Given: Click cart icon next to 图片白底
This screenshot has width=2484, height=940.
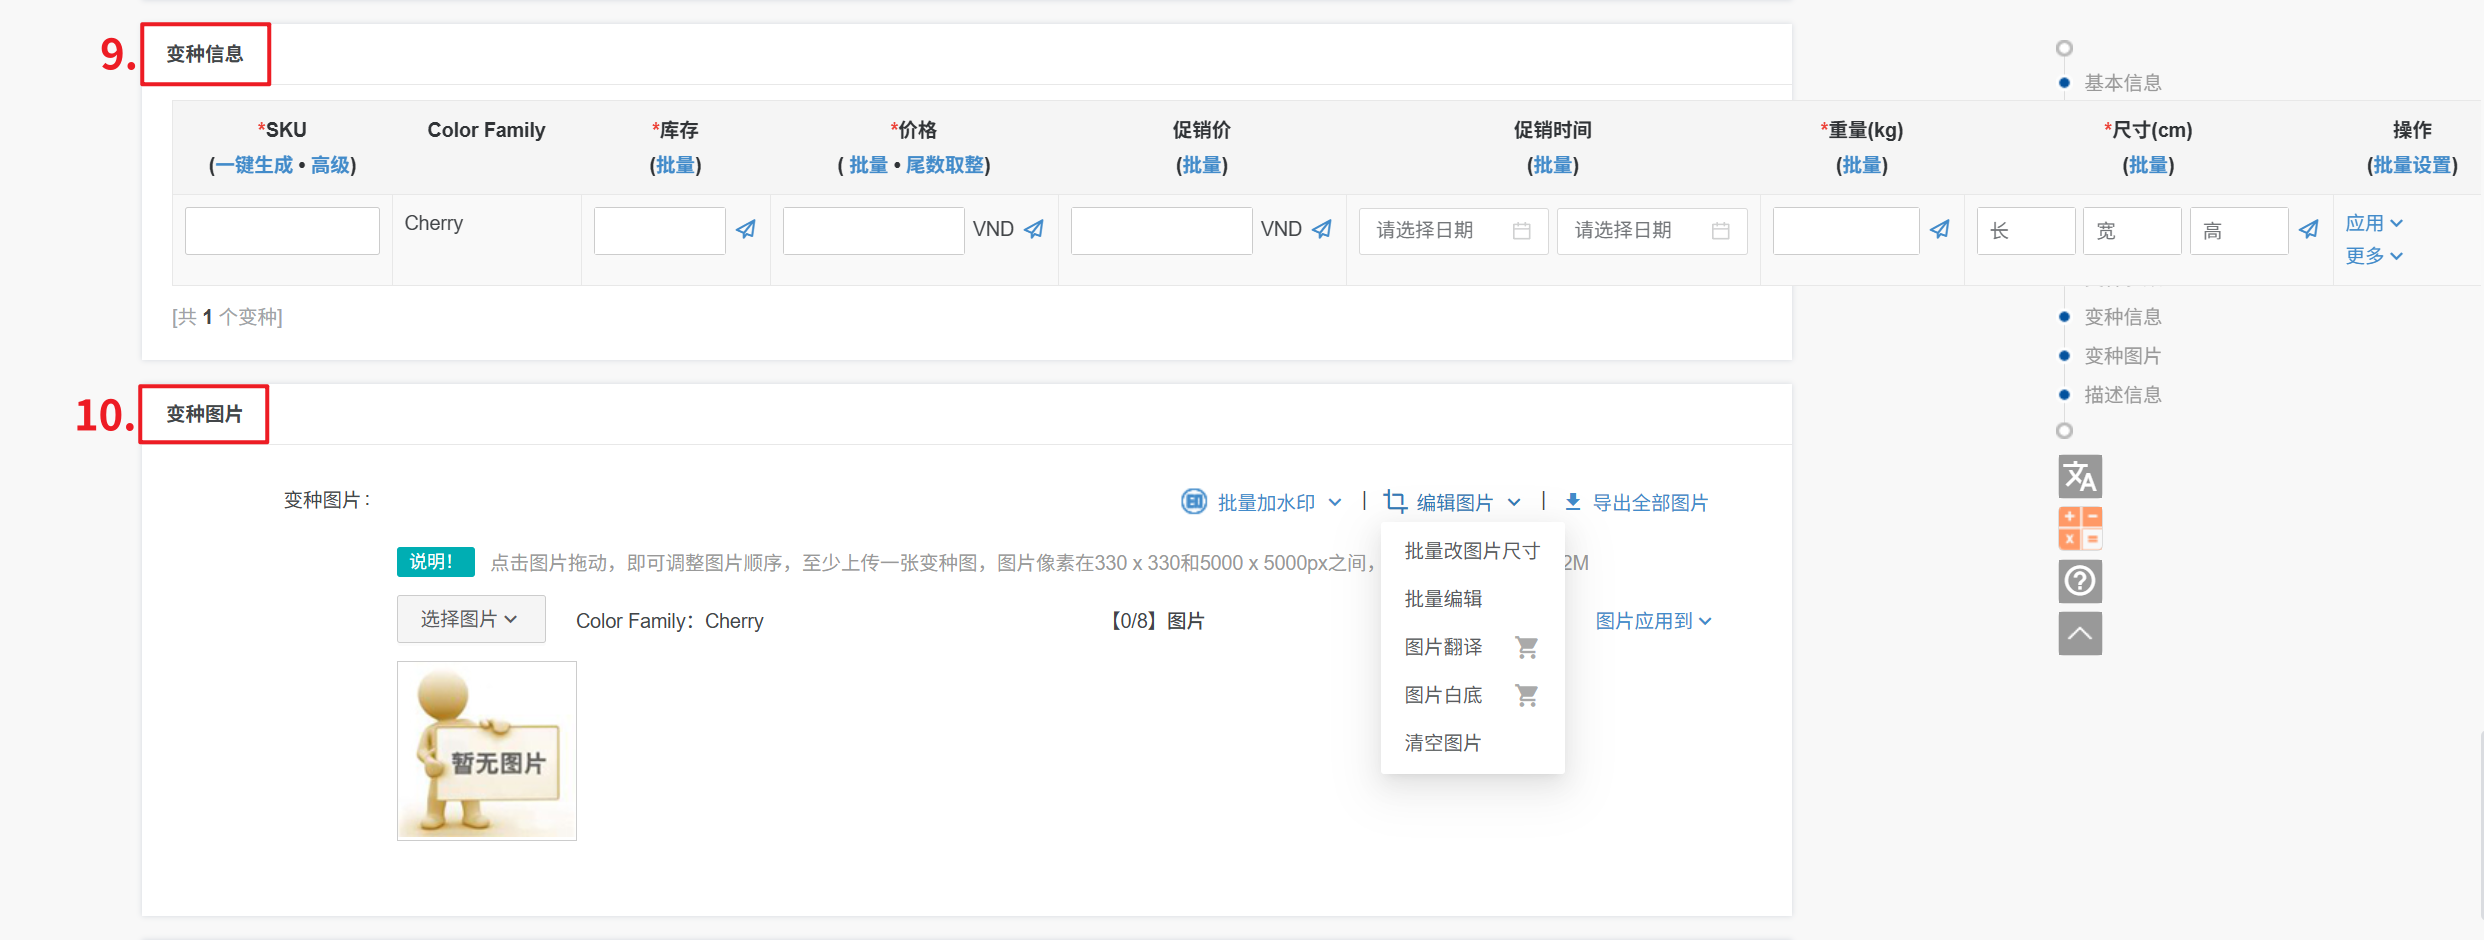Looking at the screenshot, I should (1526, 696).
